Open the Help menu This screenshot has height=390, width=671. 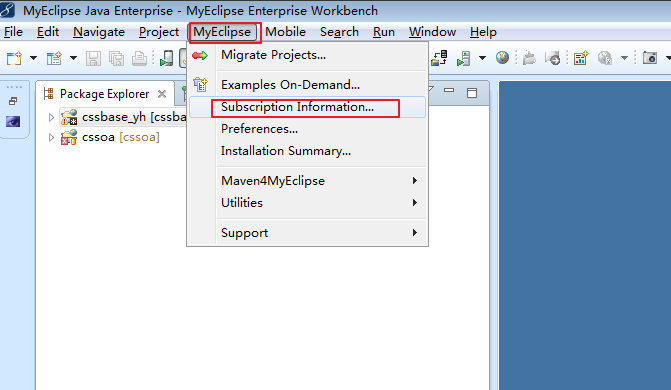[483, 32]
